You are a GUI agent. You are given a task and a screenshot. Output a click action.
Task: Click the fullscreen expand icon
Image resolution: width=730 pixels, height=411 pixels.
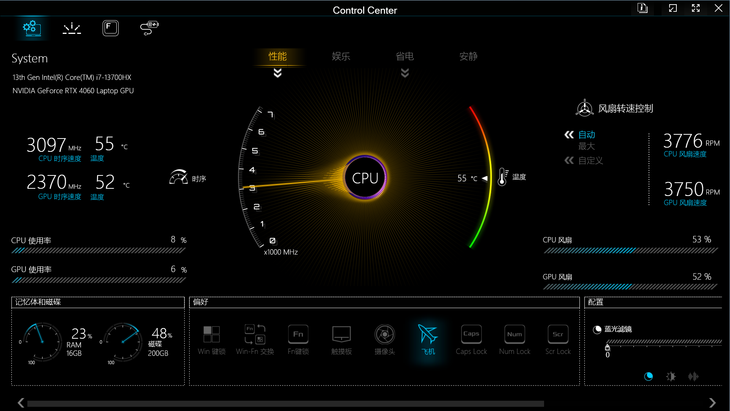click(x=696, y=8)
